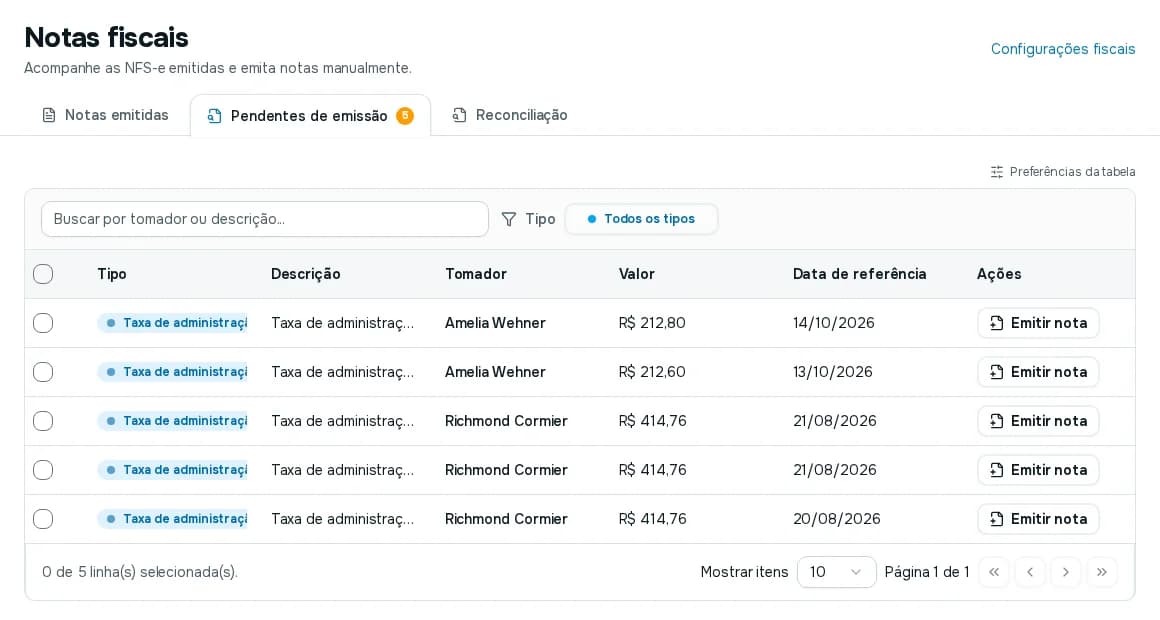Jump to the first page with the double-left arrow
This screenshot has height=620, width=1160.
(994, 572)
